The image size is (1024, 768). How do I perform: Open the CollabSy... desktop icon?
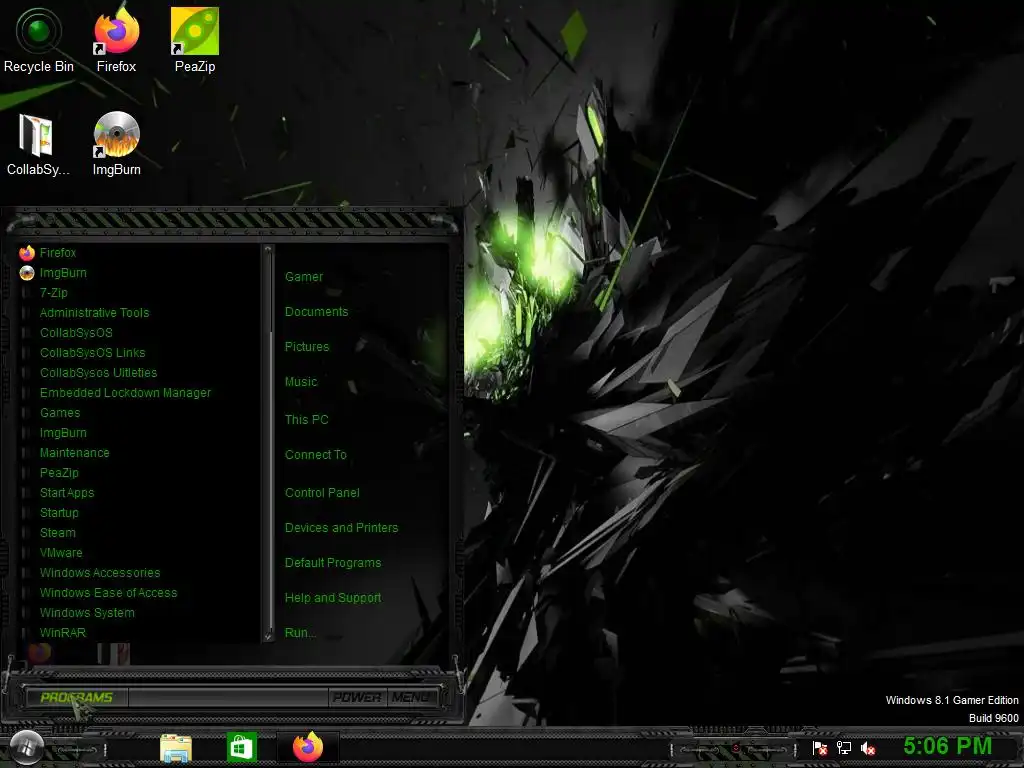[37, 144]
